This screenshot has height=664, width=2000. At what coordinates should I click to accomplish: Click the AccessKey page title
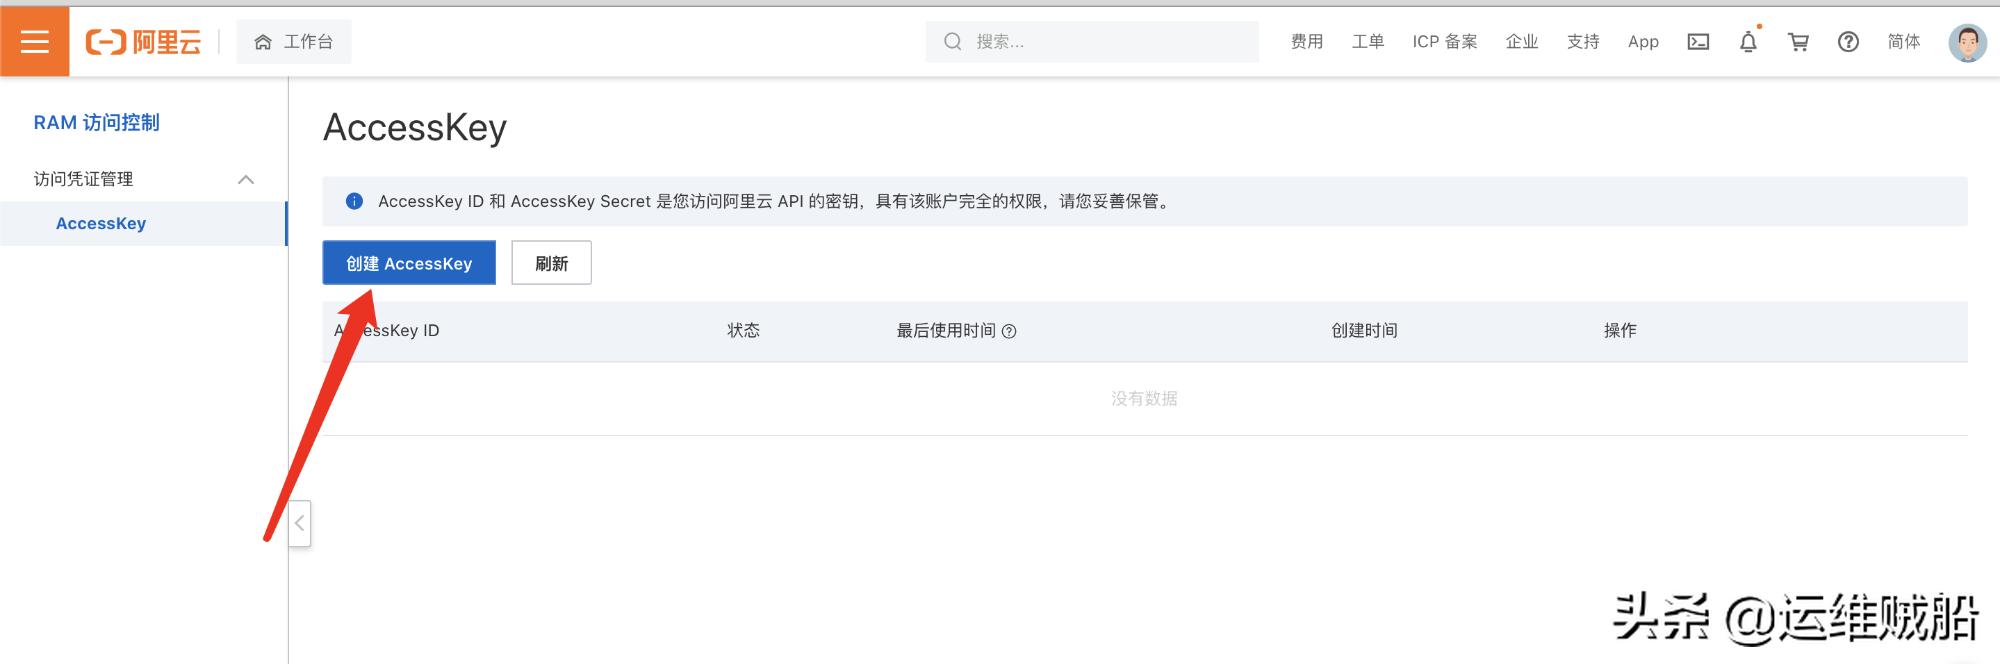[415, 128]
